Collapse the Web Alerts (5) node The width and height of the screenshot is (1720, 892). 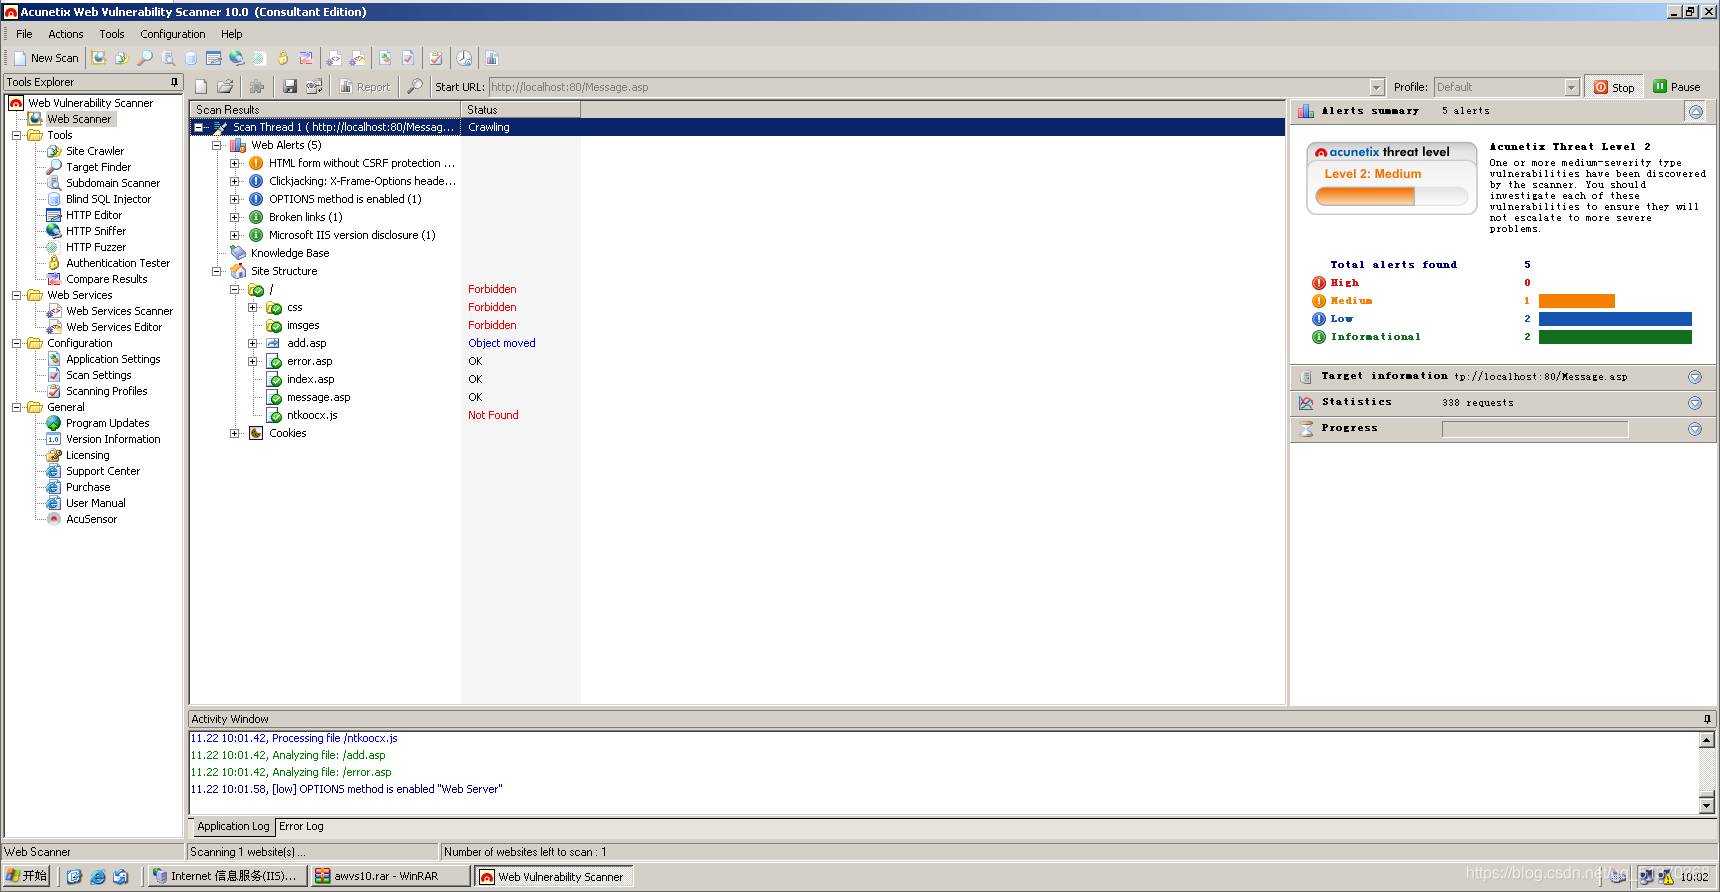(216, 145)
